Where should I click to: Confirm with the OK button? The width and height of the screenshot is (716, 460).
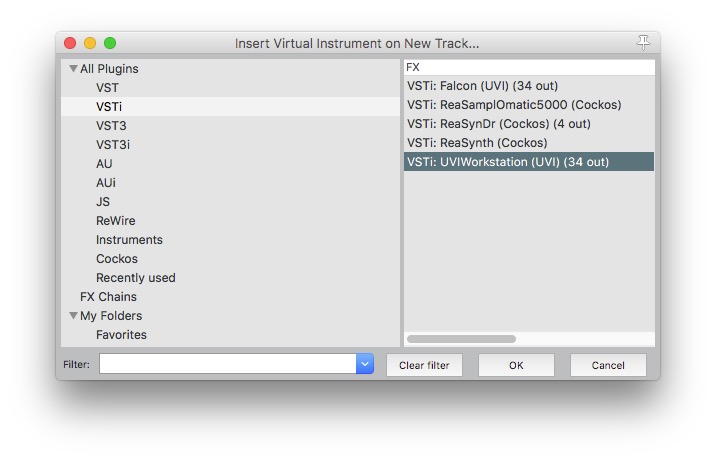(x=516, y=365)
